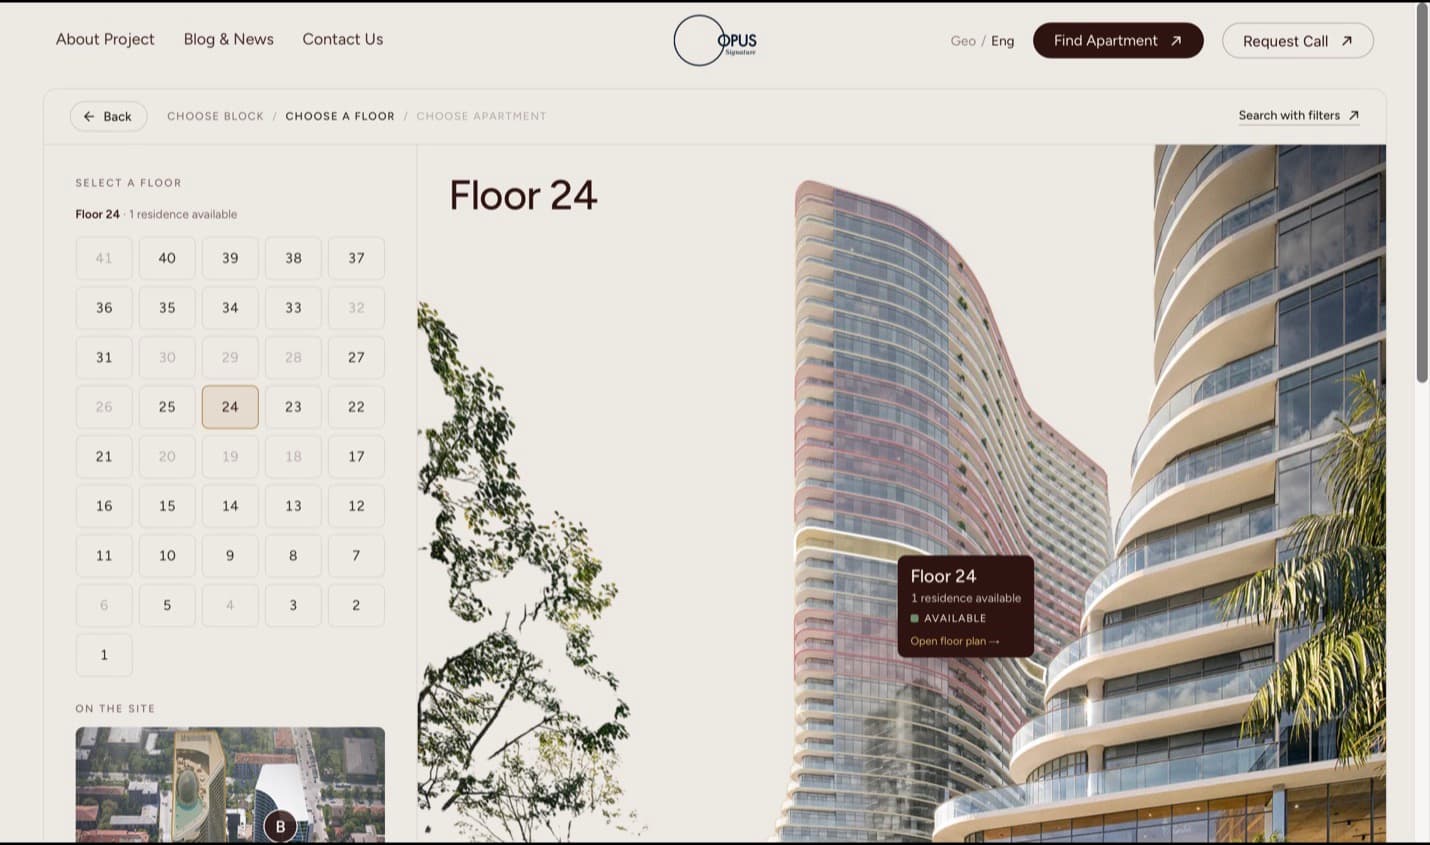Switch language to Eng
This screenshot has width=1430, height=845.
tap(1002, 41)
